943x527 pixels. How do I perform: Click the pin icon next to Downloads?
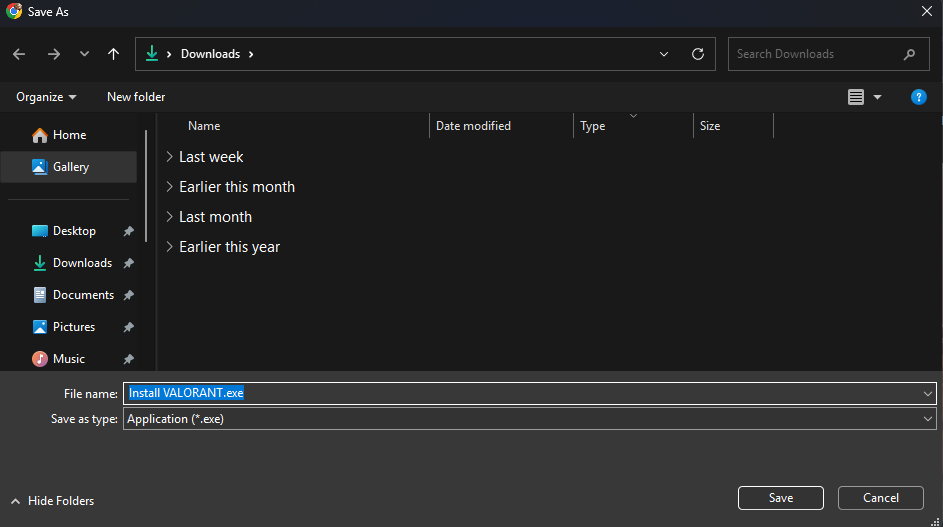[128, 263]
